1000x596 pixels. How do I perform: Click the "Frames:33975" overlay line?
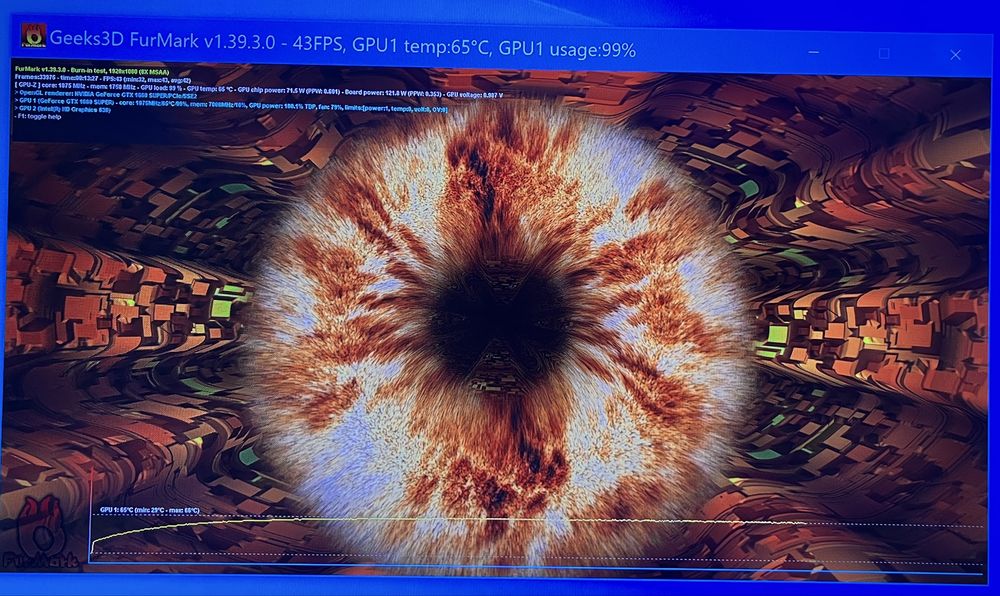[x=103, y=78]
